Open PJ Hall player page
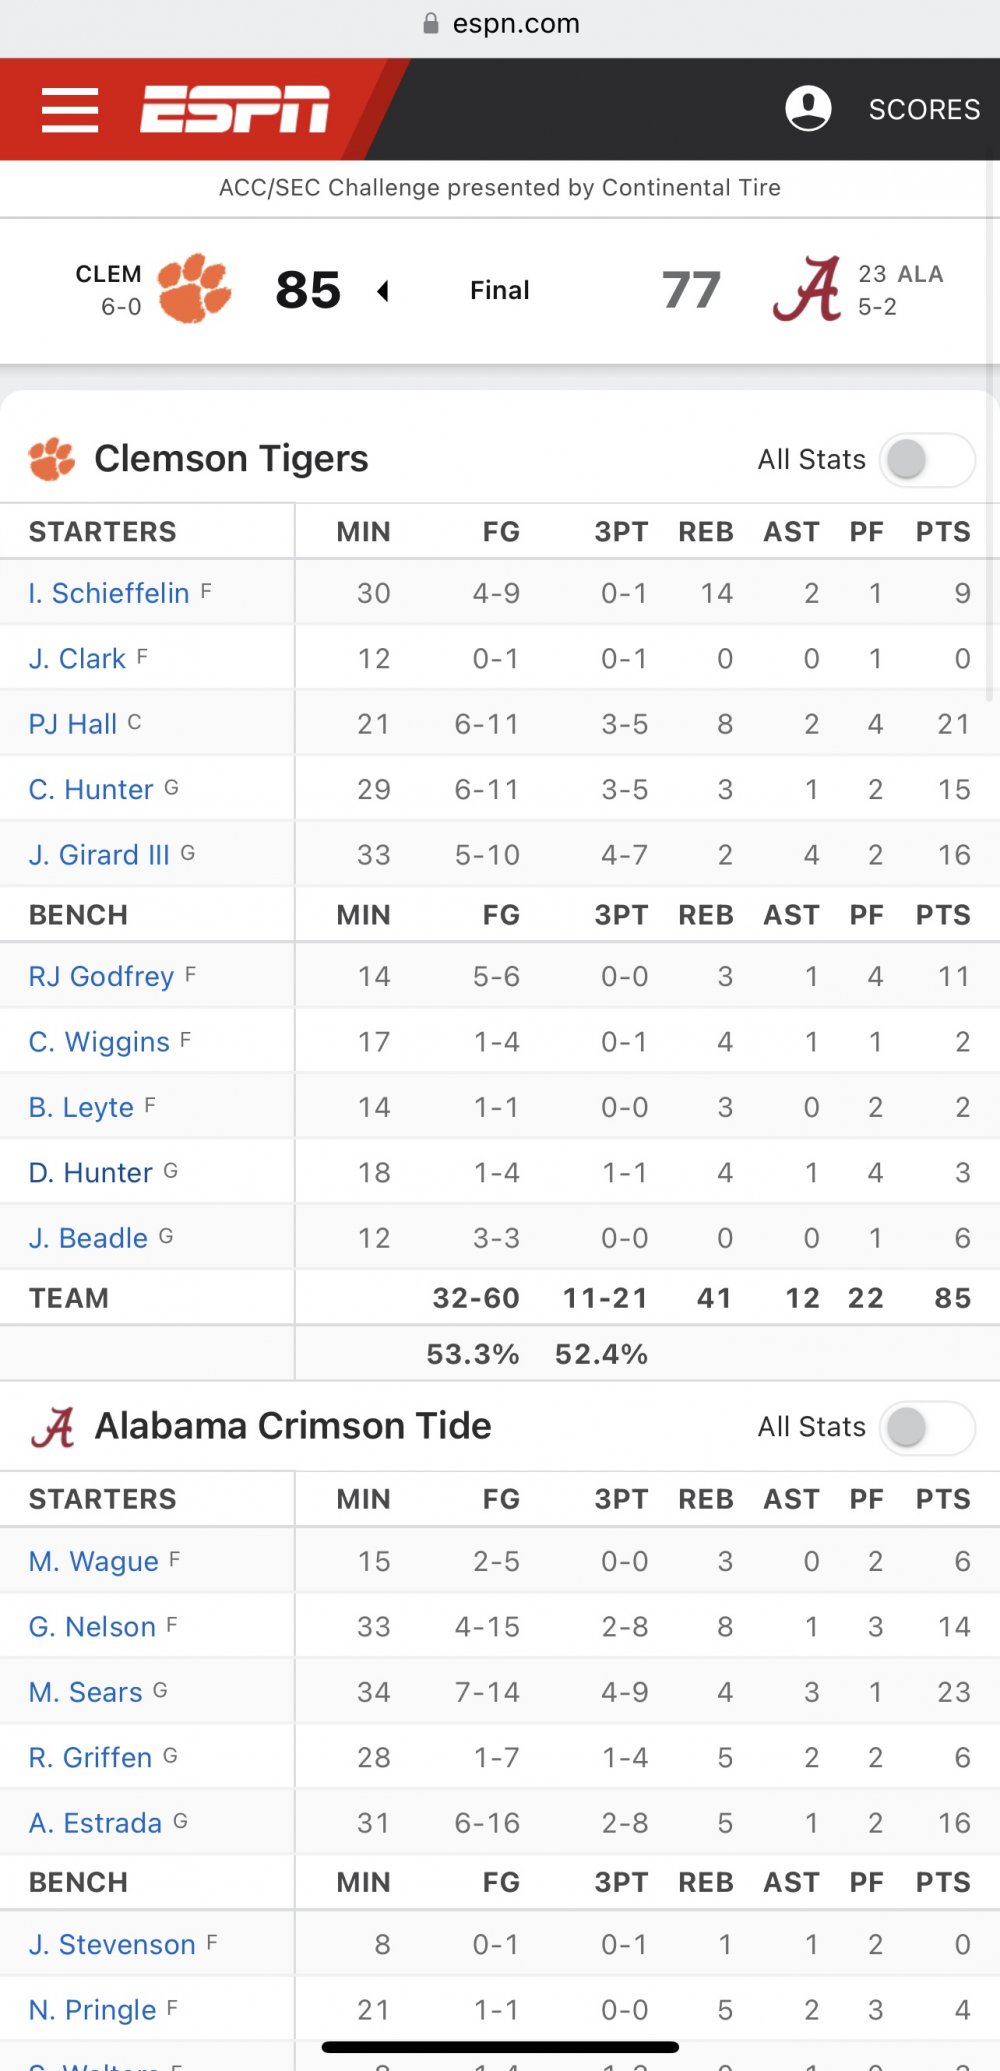The height and width of the screenshot is (2071, 1000). pyautogui.click(x=73, y=723)
